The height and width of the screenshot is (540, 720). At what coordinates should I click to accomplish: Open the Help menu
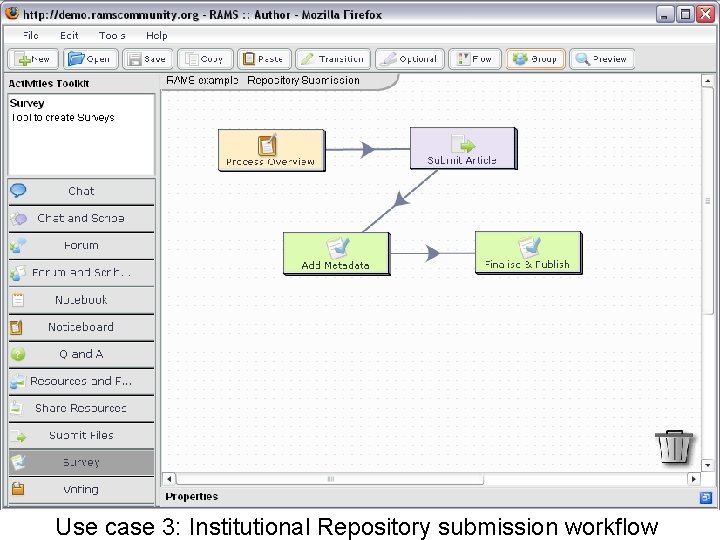tap(157, 35)
